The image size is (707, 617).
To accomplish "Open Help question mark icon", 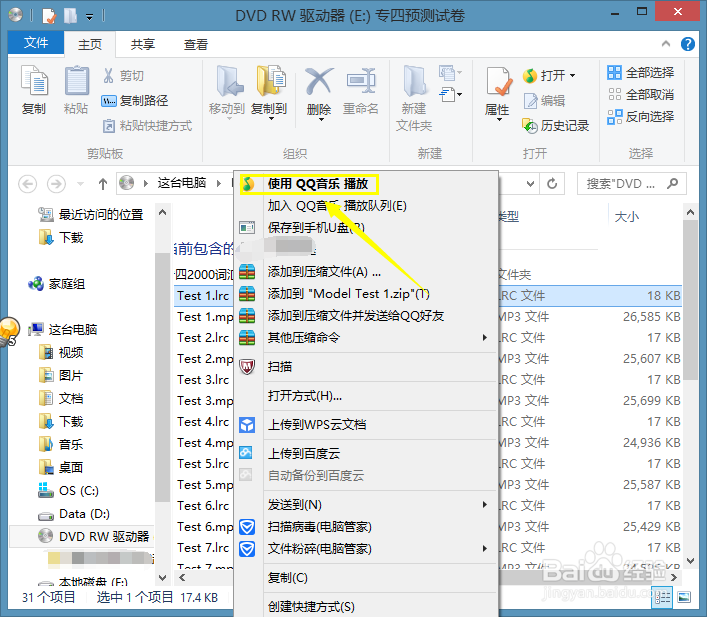I will coord(688,44).
